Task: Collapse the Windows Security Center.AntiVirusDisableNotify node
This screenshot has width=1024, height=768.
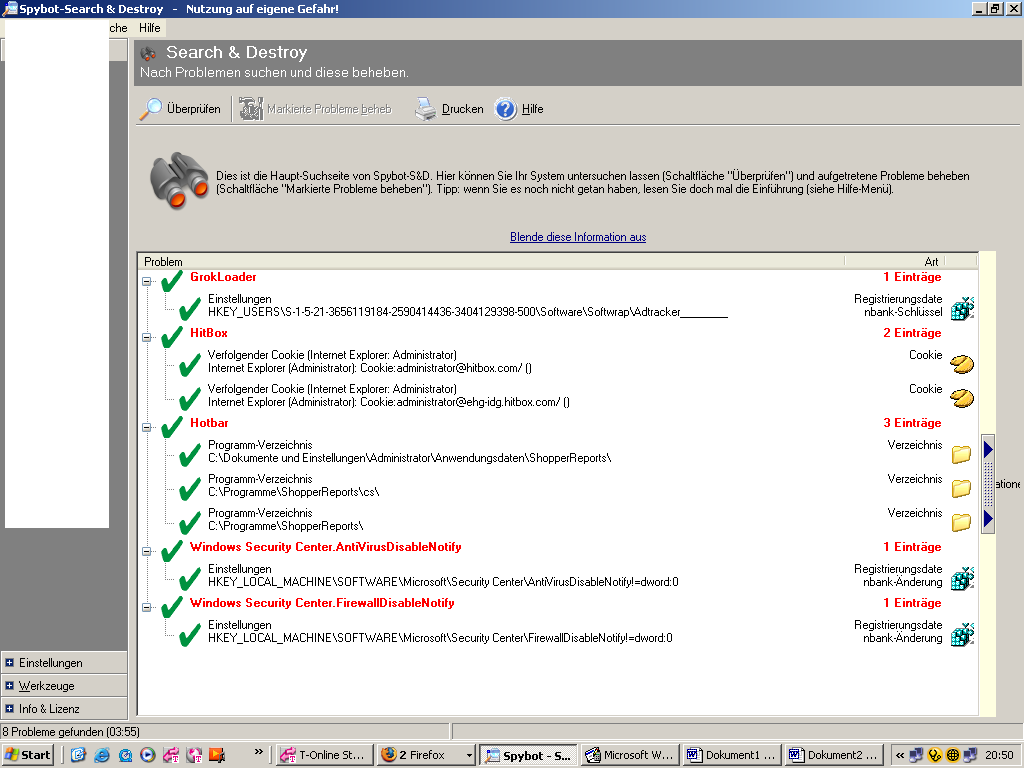Action: (x=147, y=552)
